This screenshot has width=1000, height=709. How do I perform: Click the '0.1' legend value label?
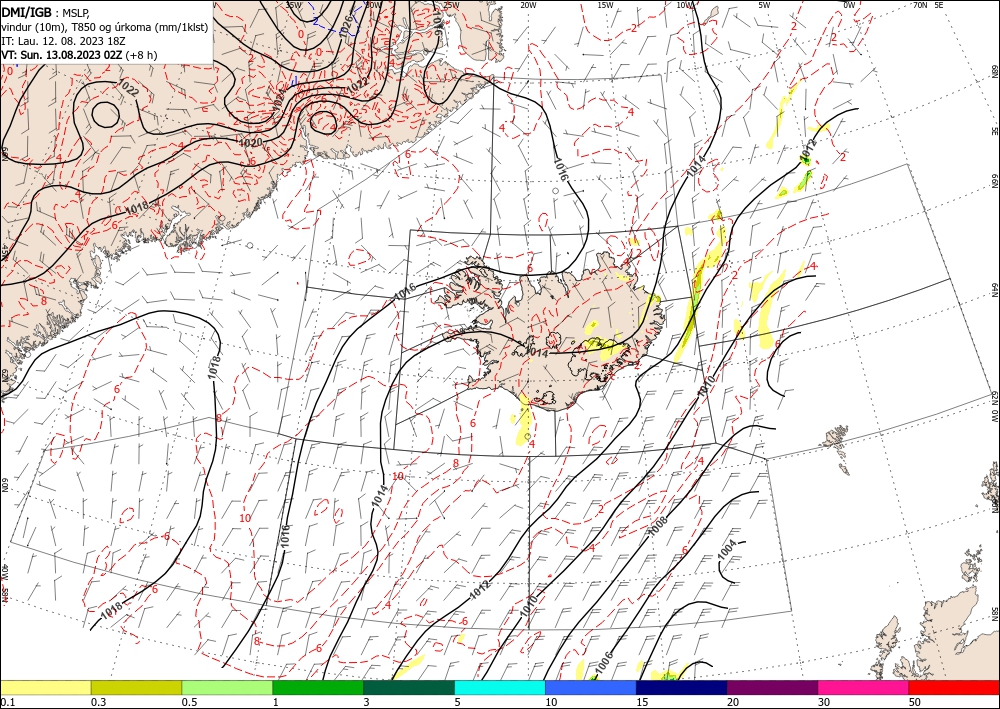click(7, 702)
